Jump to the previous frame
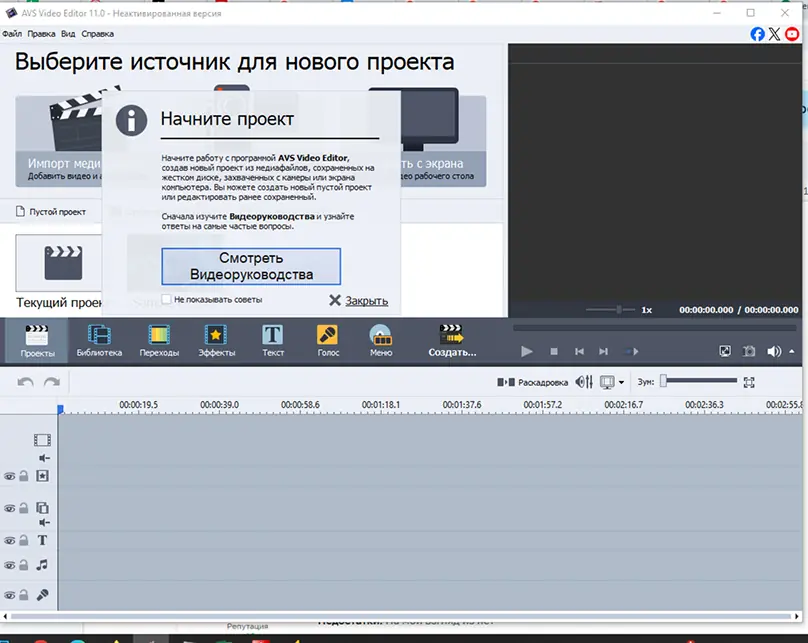 pos(579,351)
